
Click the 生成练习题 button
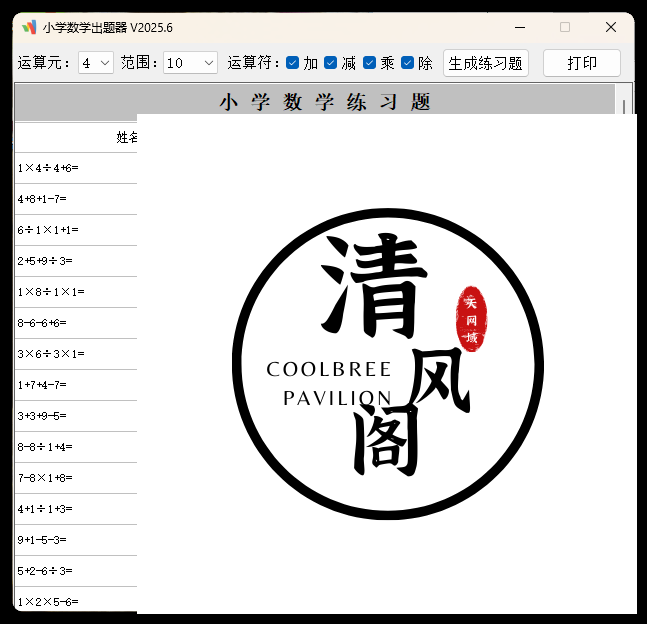[486, 63]
